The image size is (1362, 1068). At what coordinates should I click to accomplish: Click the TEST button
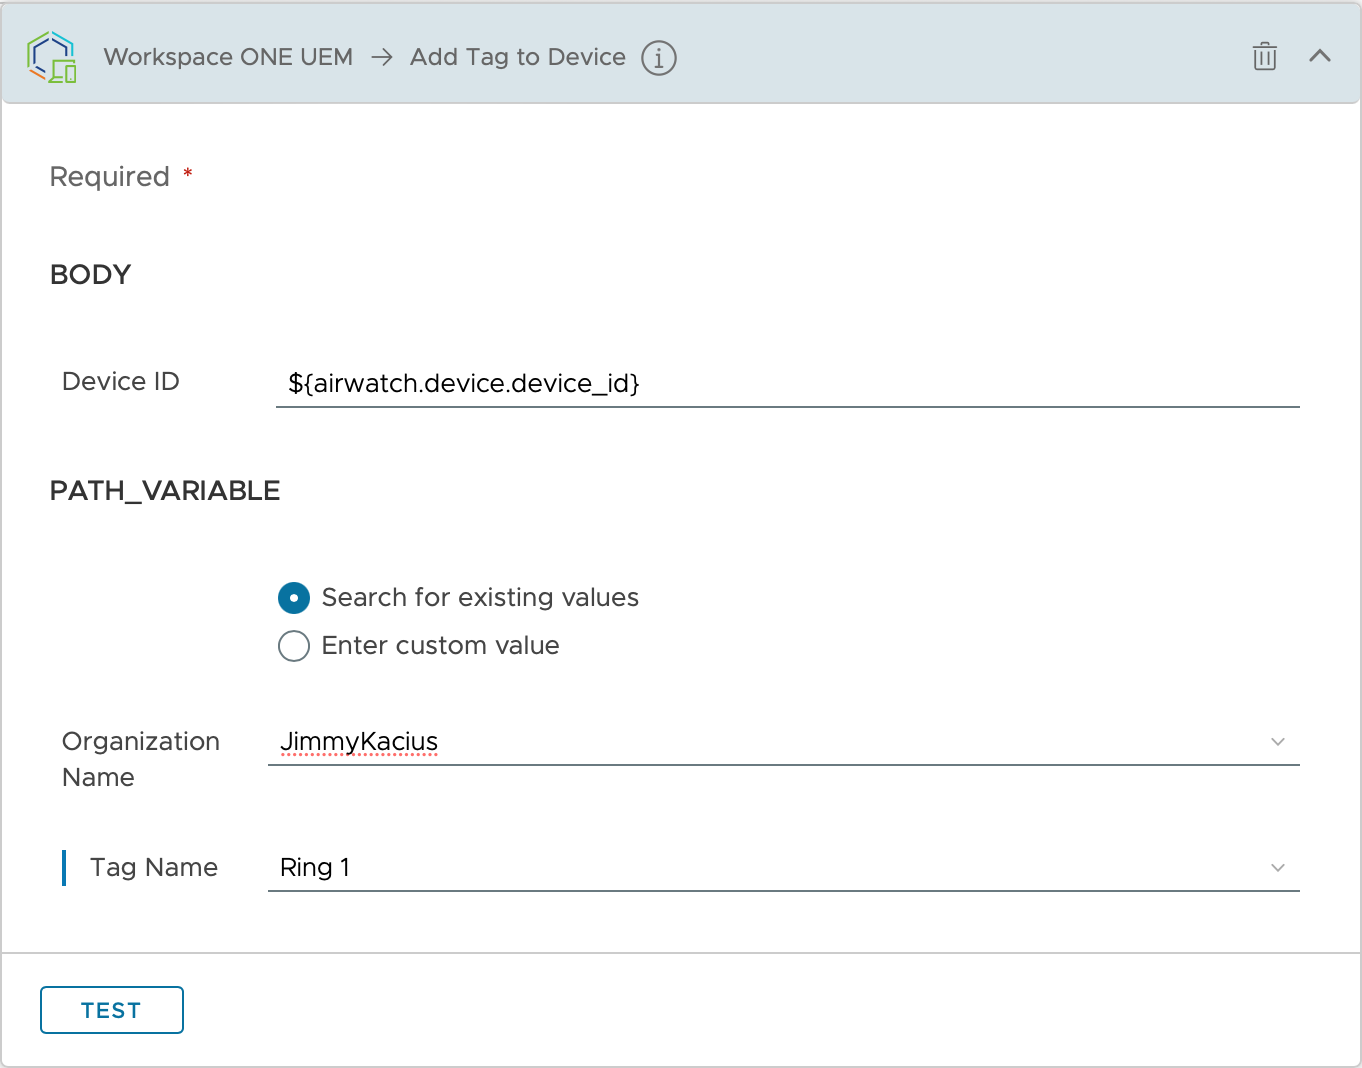click(x=111, y=1009)
